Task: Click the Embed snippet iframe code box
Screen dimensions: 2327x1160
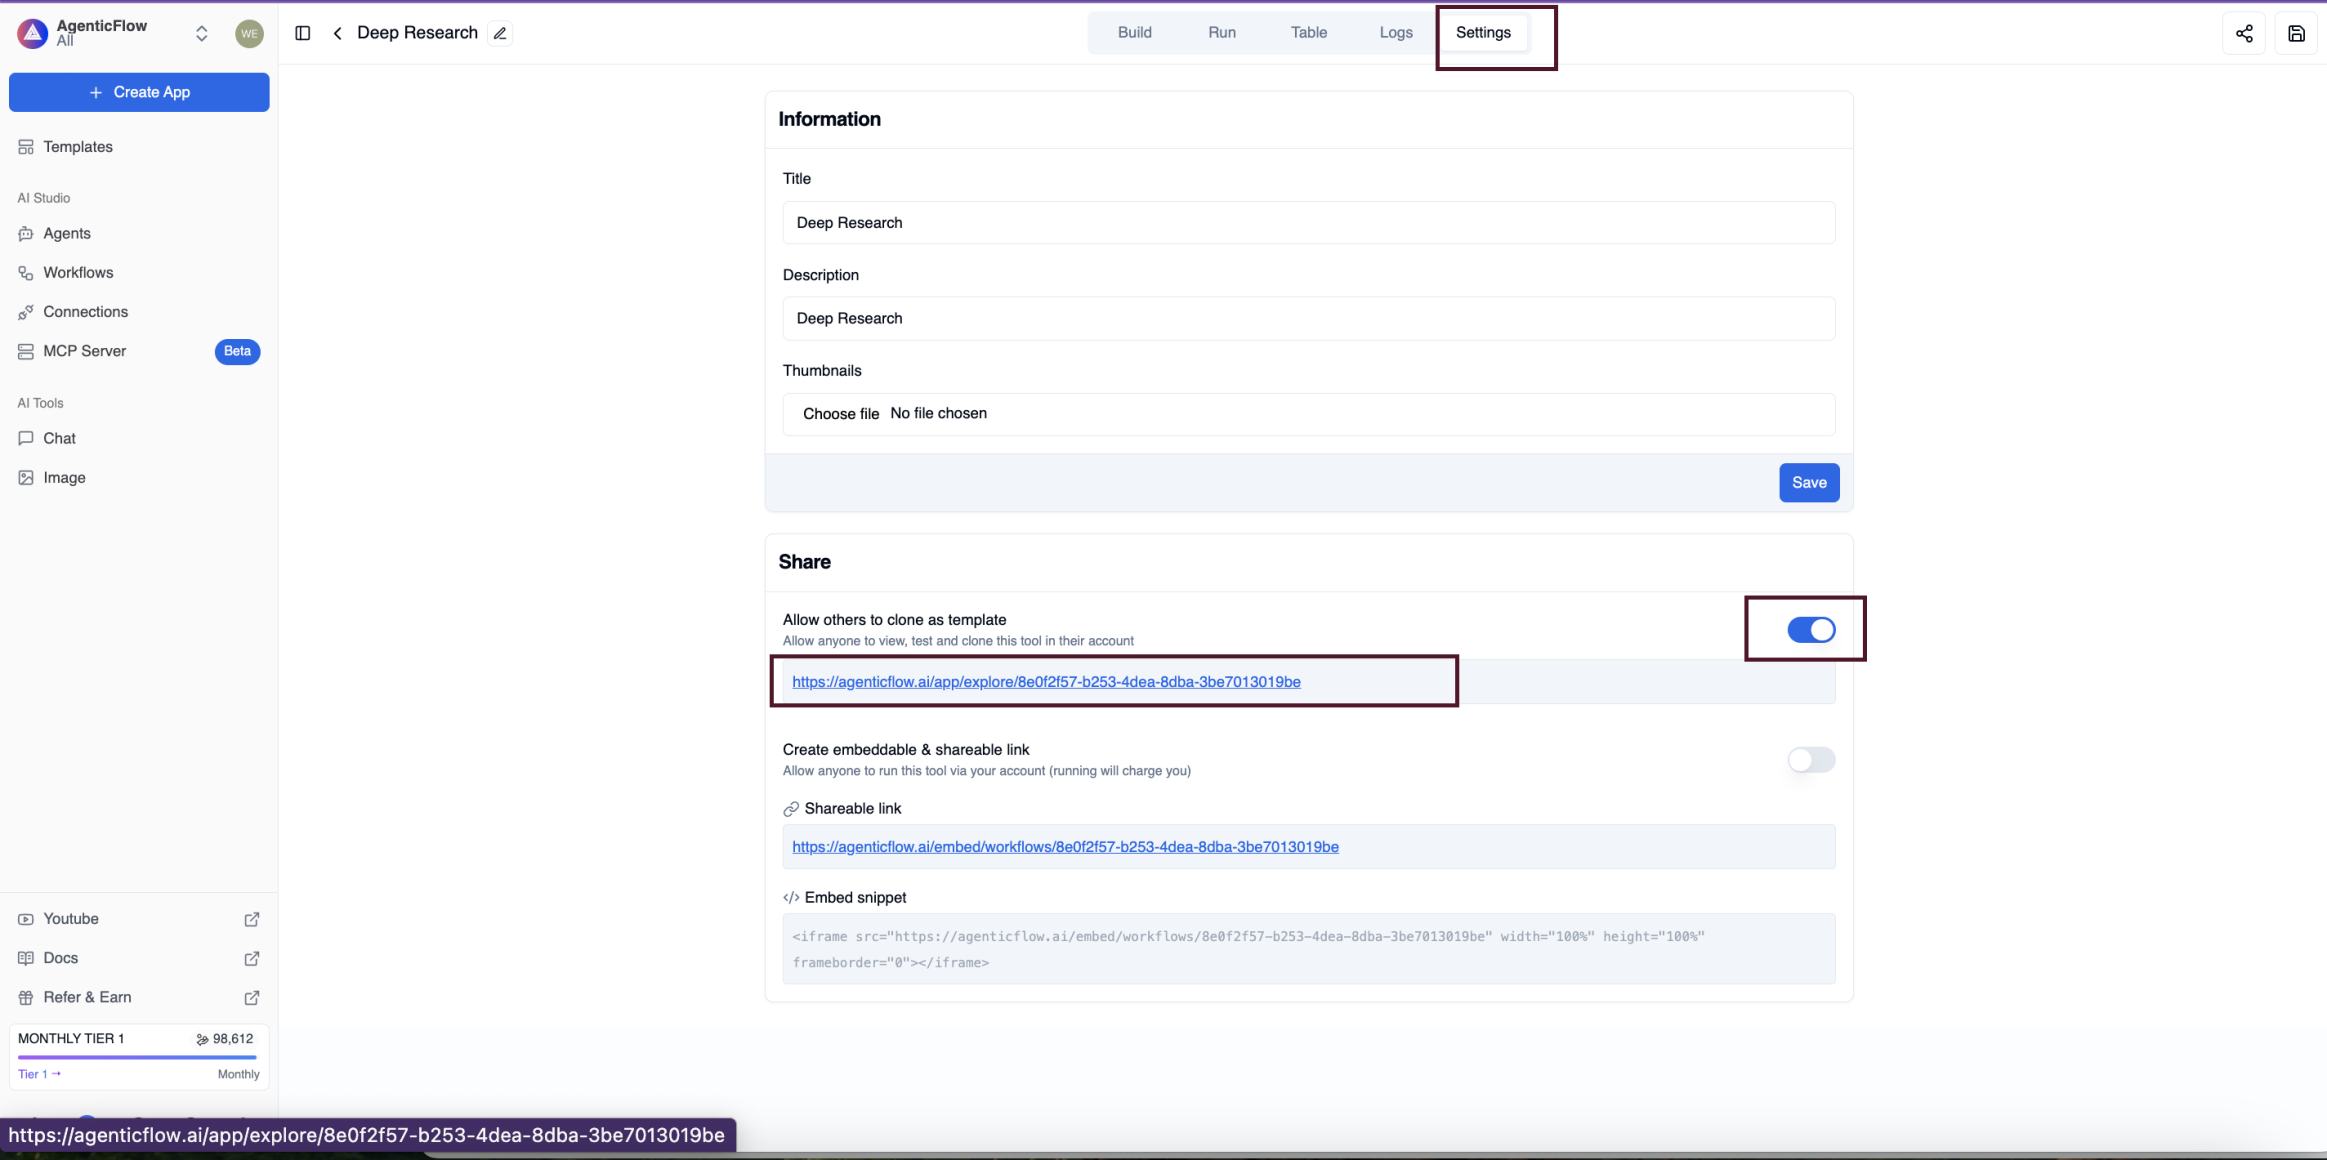Action: click(1308, 949)
